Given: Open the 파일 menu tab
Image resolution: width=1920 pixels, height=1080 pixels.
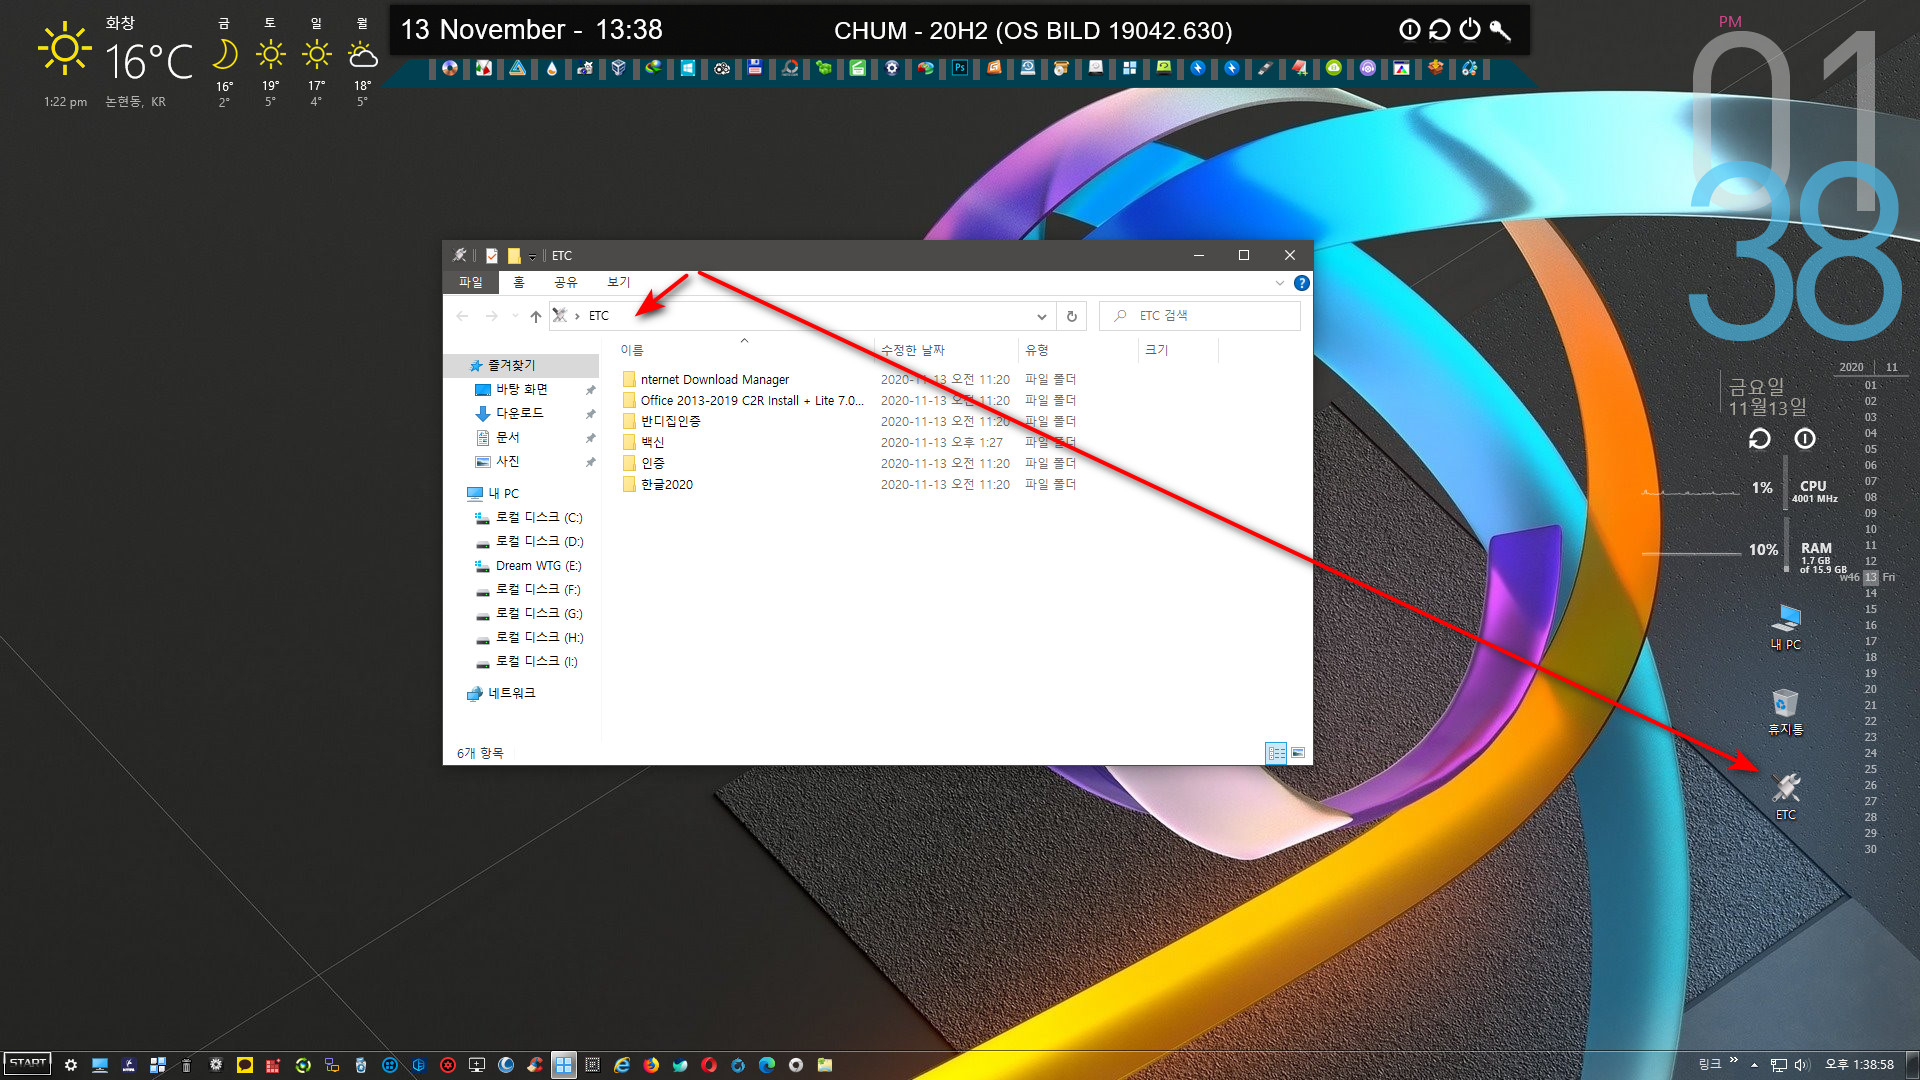Looking at the screenshot, I should (x=470, y=283).
